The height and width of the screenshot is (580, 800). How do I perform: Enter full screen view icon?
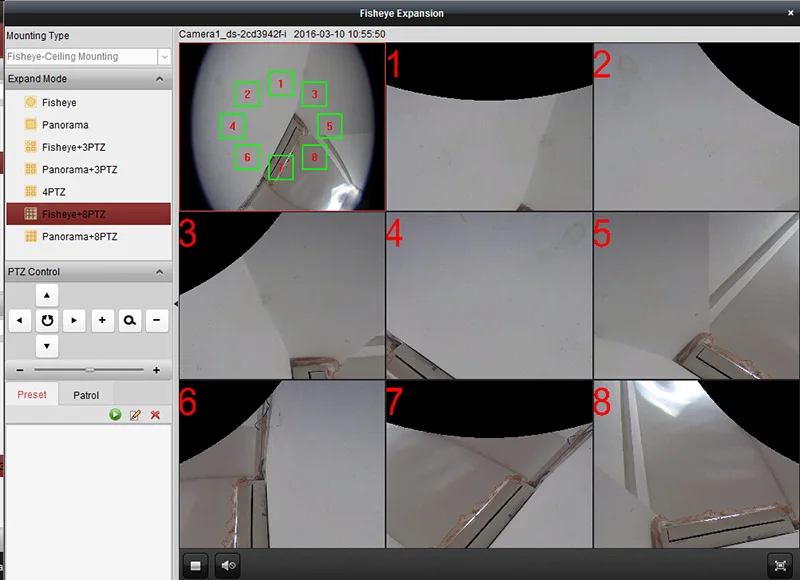(x=780, y=565)
